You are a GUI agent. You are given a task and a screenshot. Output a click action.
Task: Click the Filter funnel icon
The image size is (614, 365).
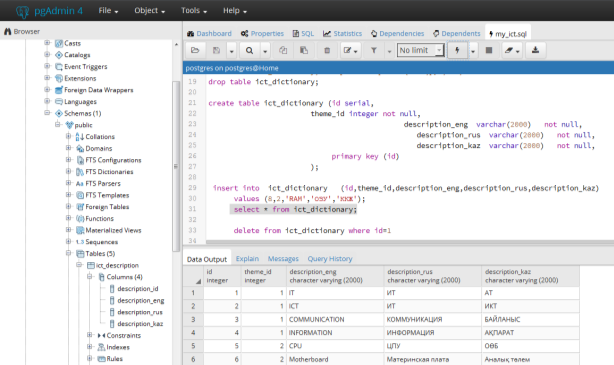pos(374,50)
